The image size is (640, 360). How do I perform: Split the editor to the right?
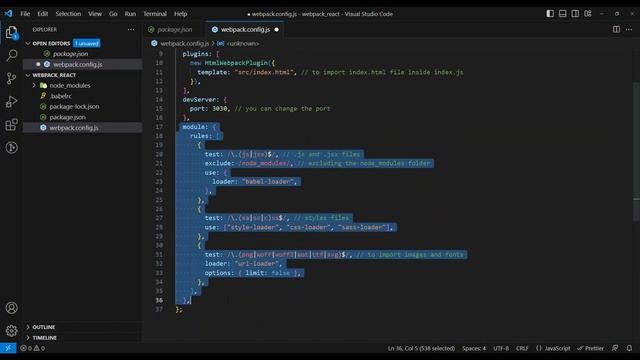pos(616,29)
